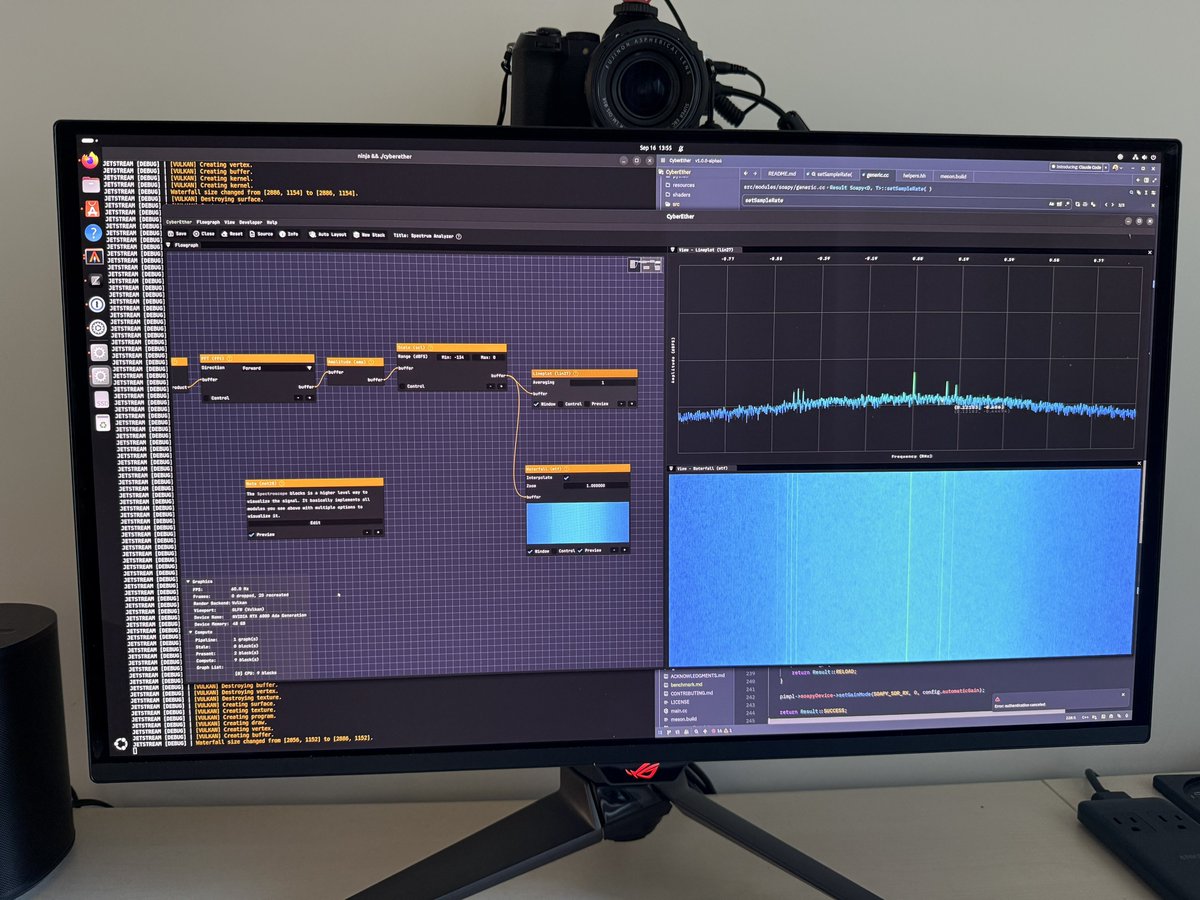Toggle Preview checkbox on the Note block

pyautogui.click(x=252, y=535)
